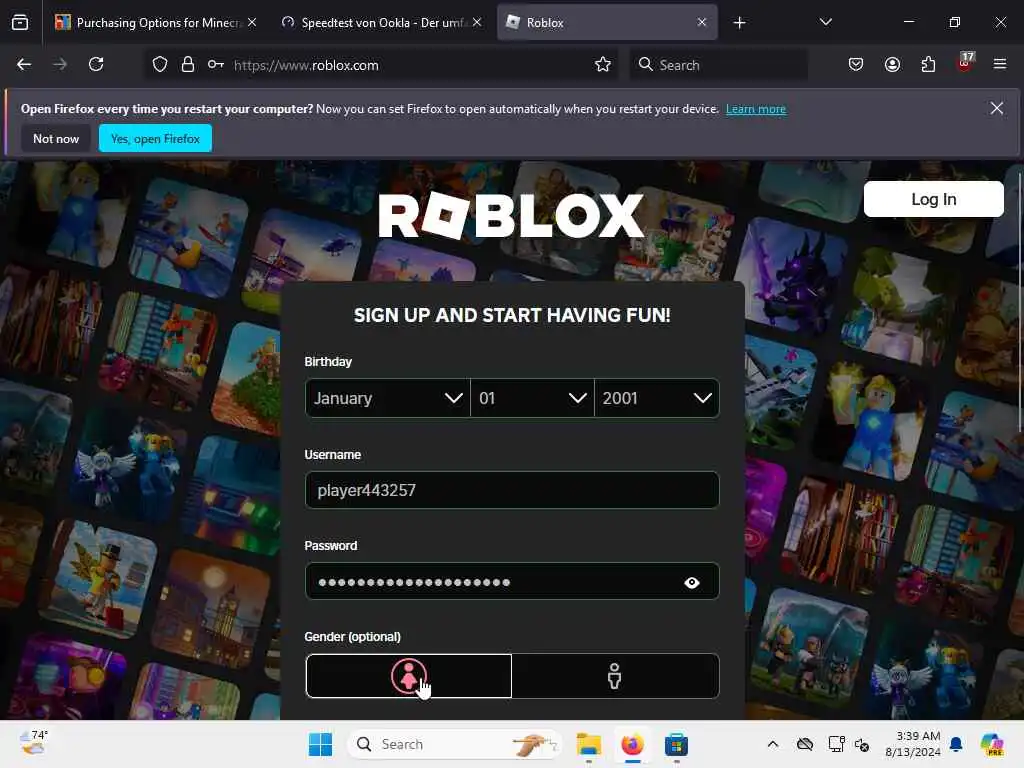Open a new tab with the plus icon
This screenshot has width=1024, height=768.
coord(739,23)
